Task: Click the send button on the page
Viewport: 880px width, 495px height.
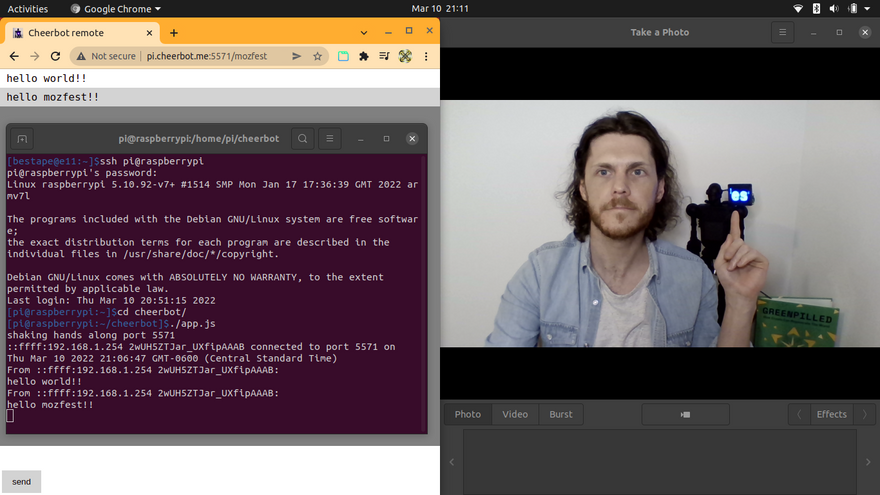Action: point(21,481)
